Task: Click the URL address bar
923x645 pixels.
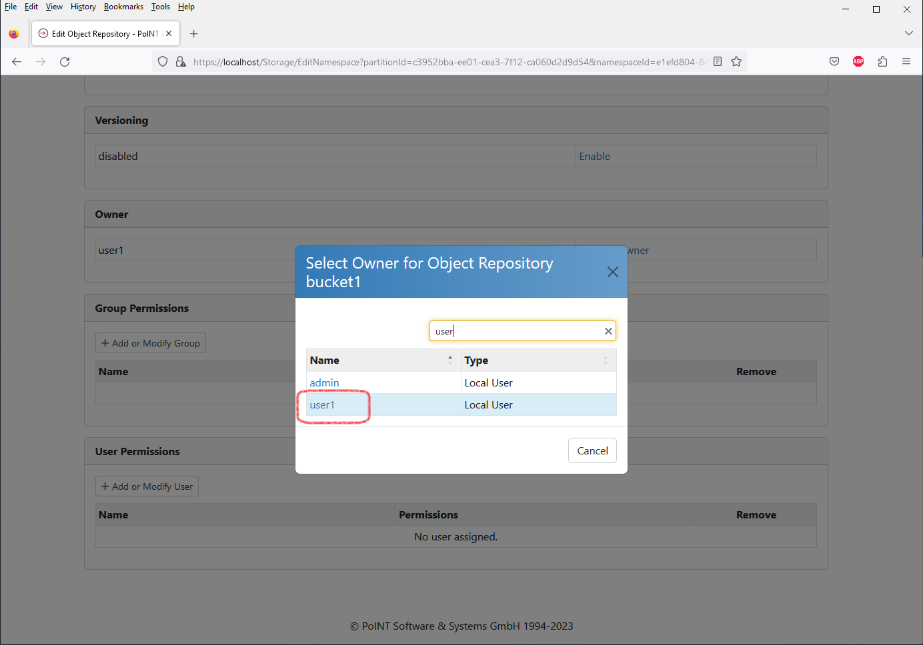Action: (449, 62)
